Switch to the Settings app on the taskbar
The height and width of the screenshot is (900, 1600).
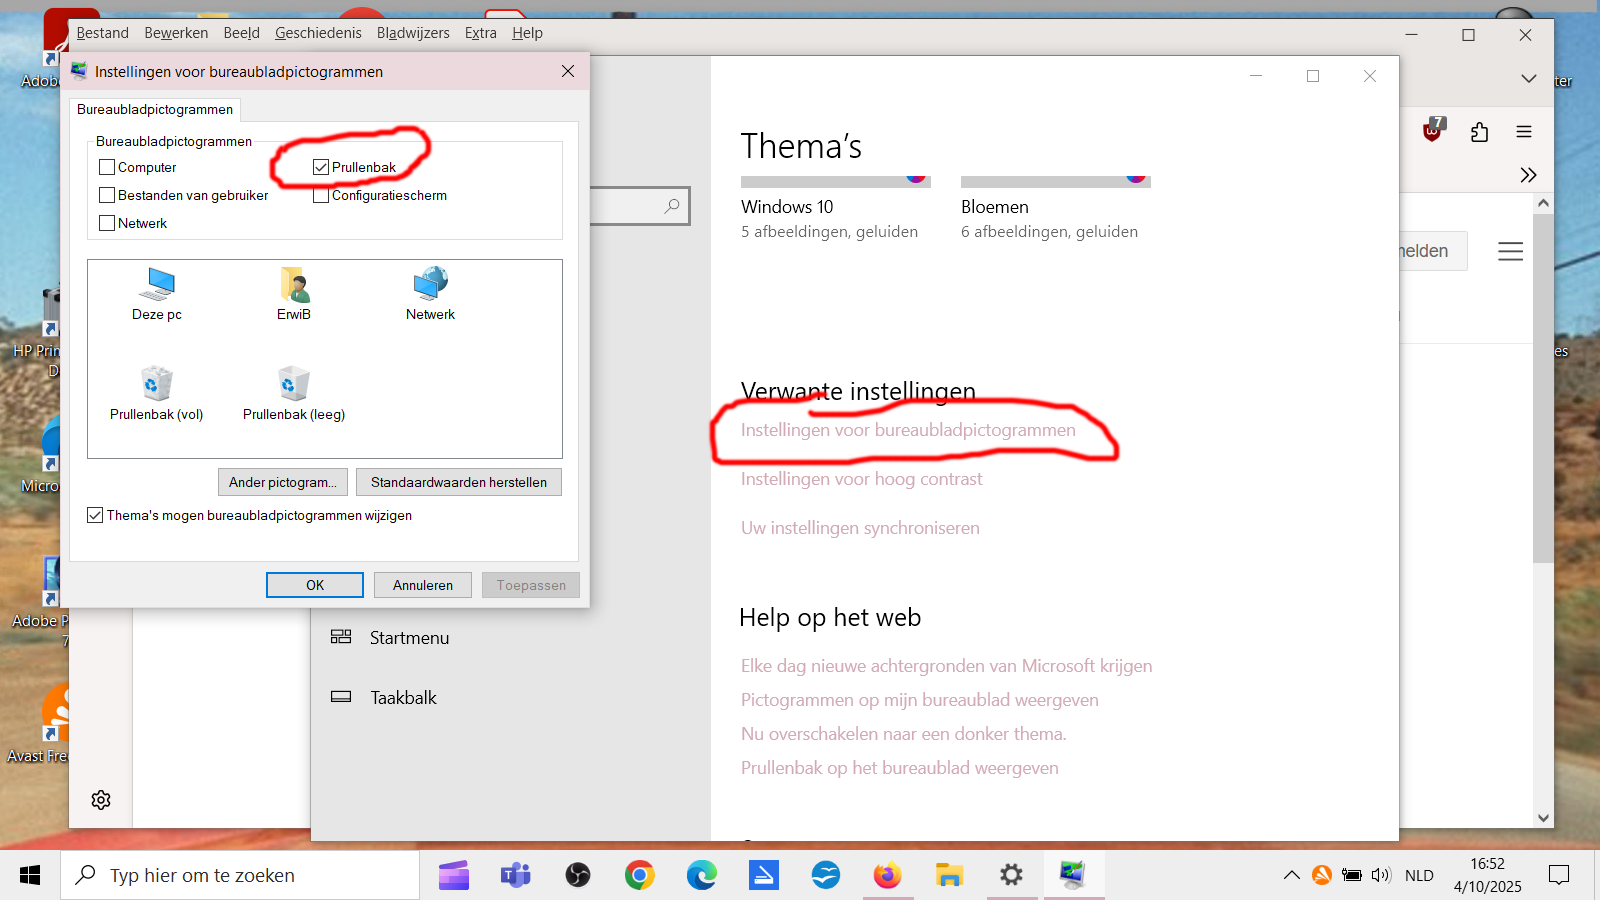[1012, 875]
